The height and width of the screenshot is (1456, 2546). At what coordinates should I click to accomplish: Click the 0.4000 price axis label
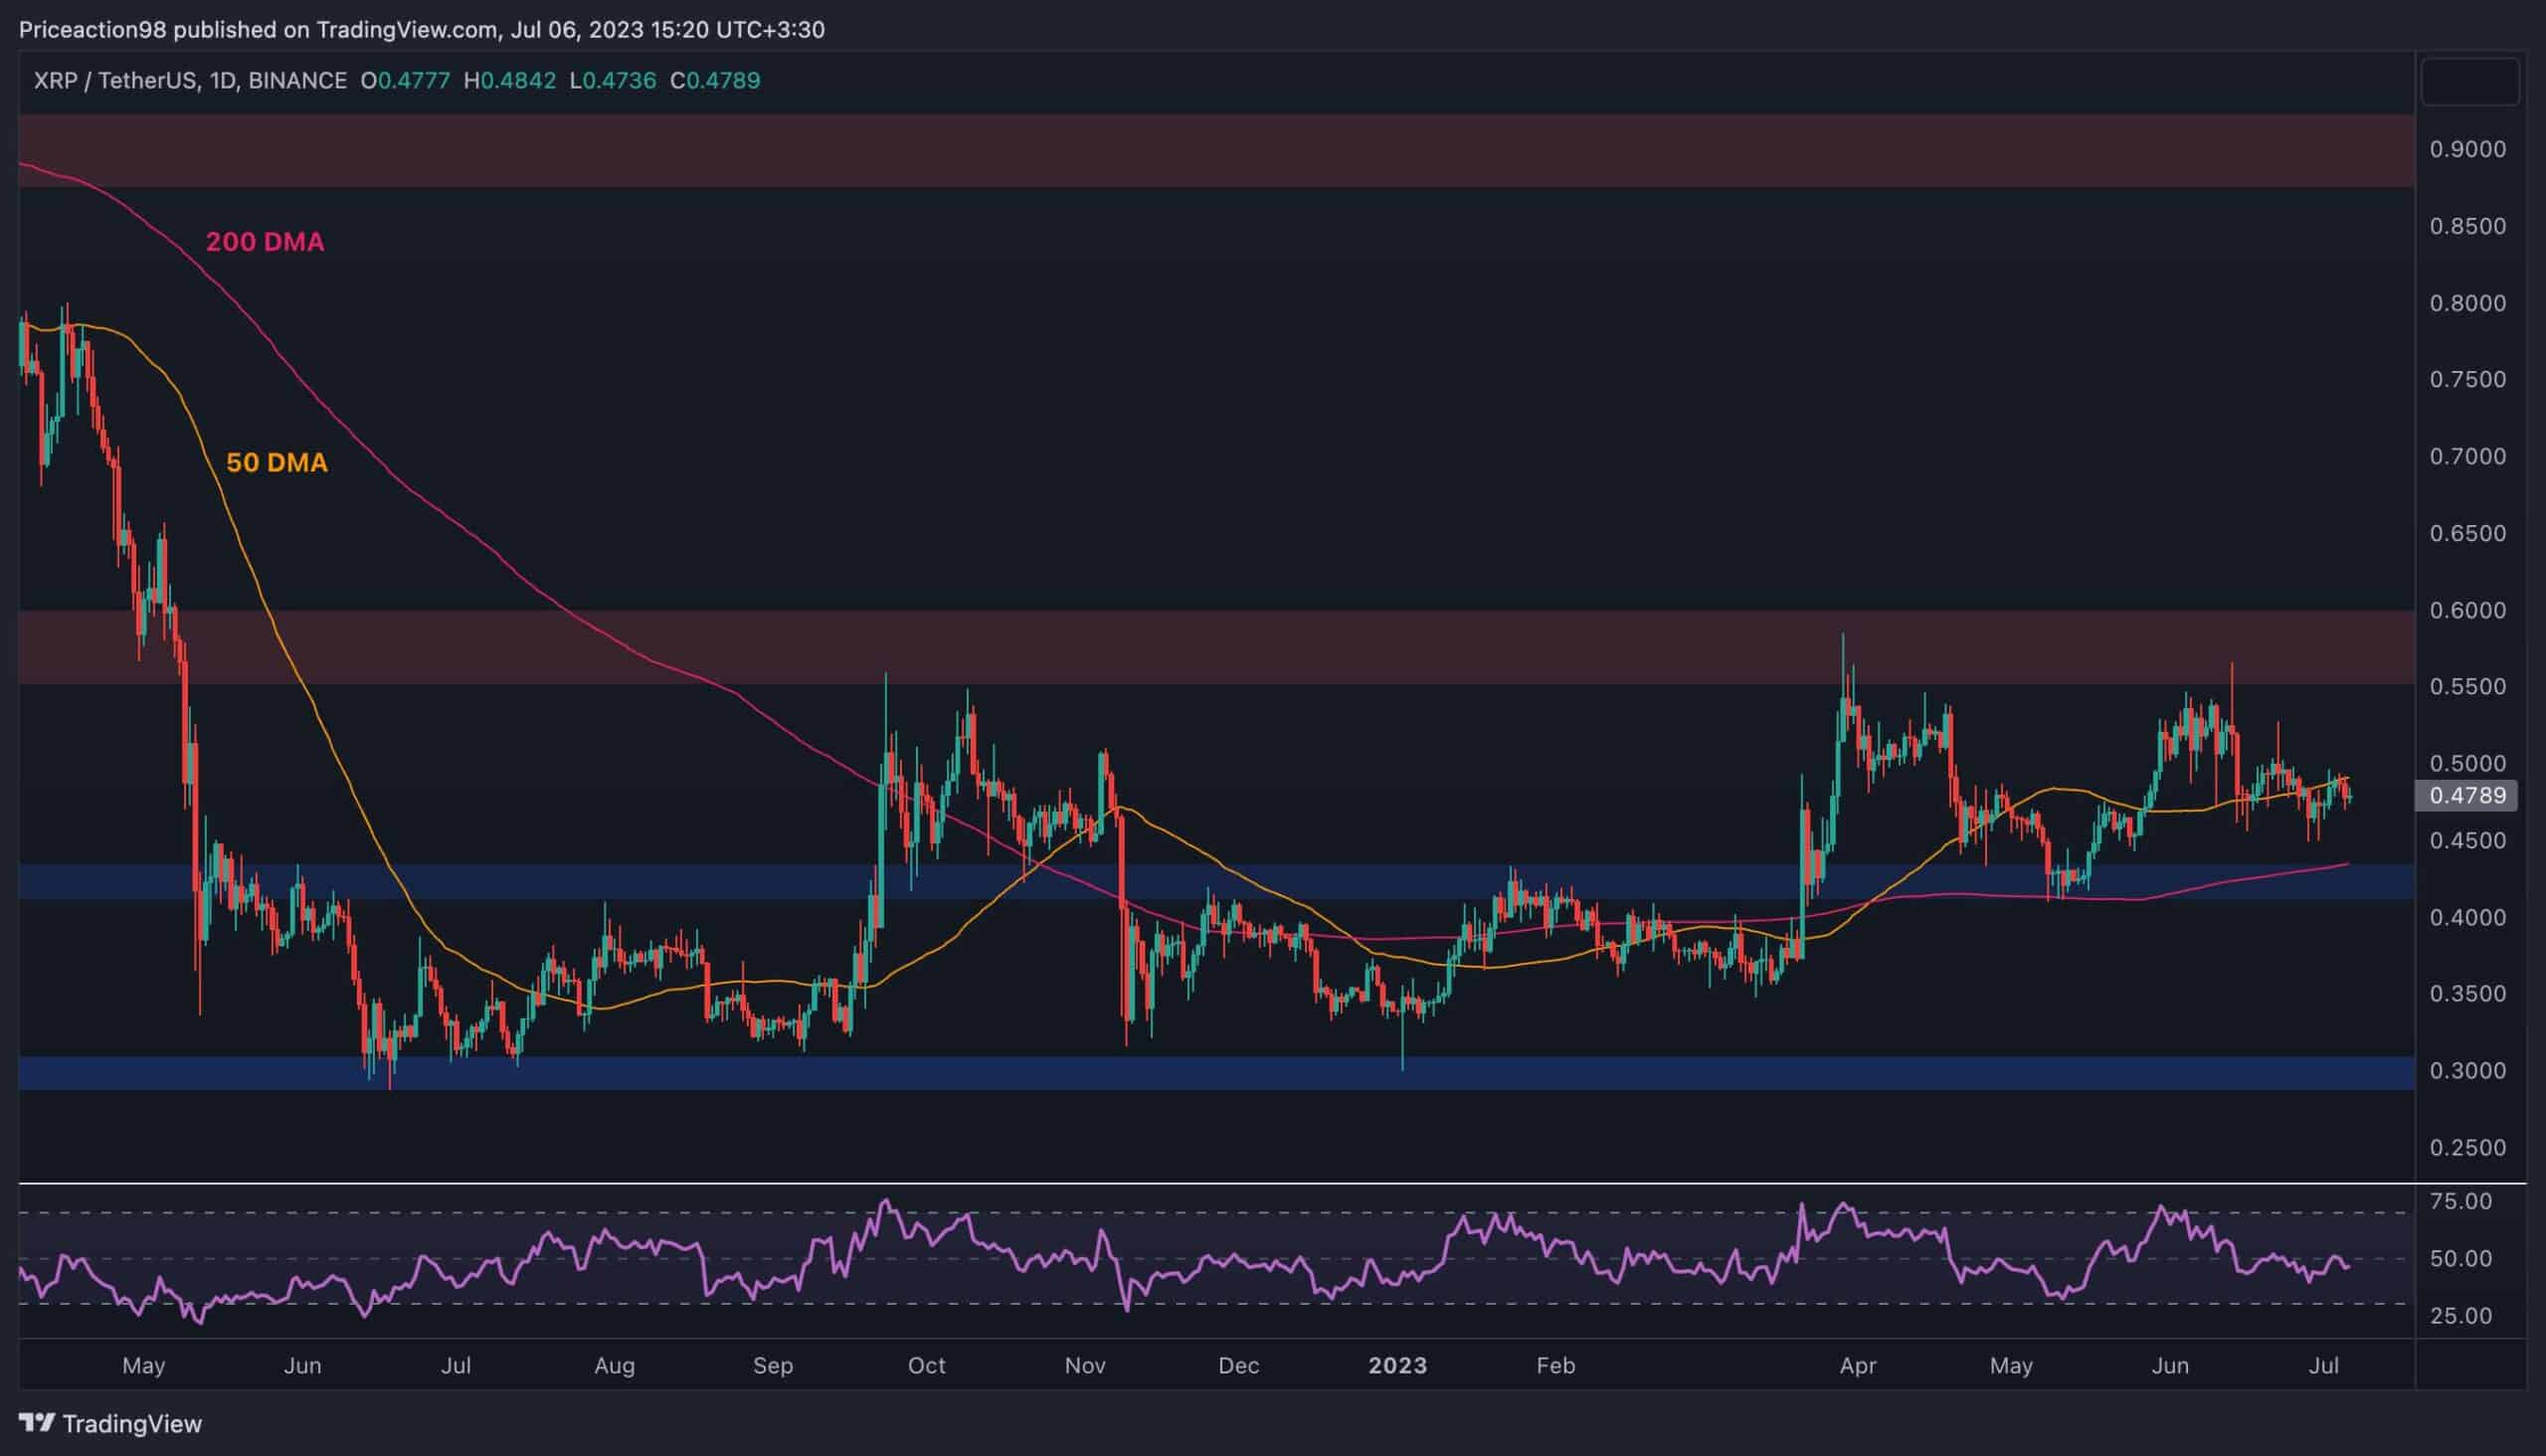click(x=2468, y=917)
